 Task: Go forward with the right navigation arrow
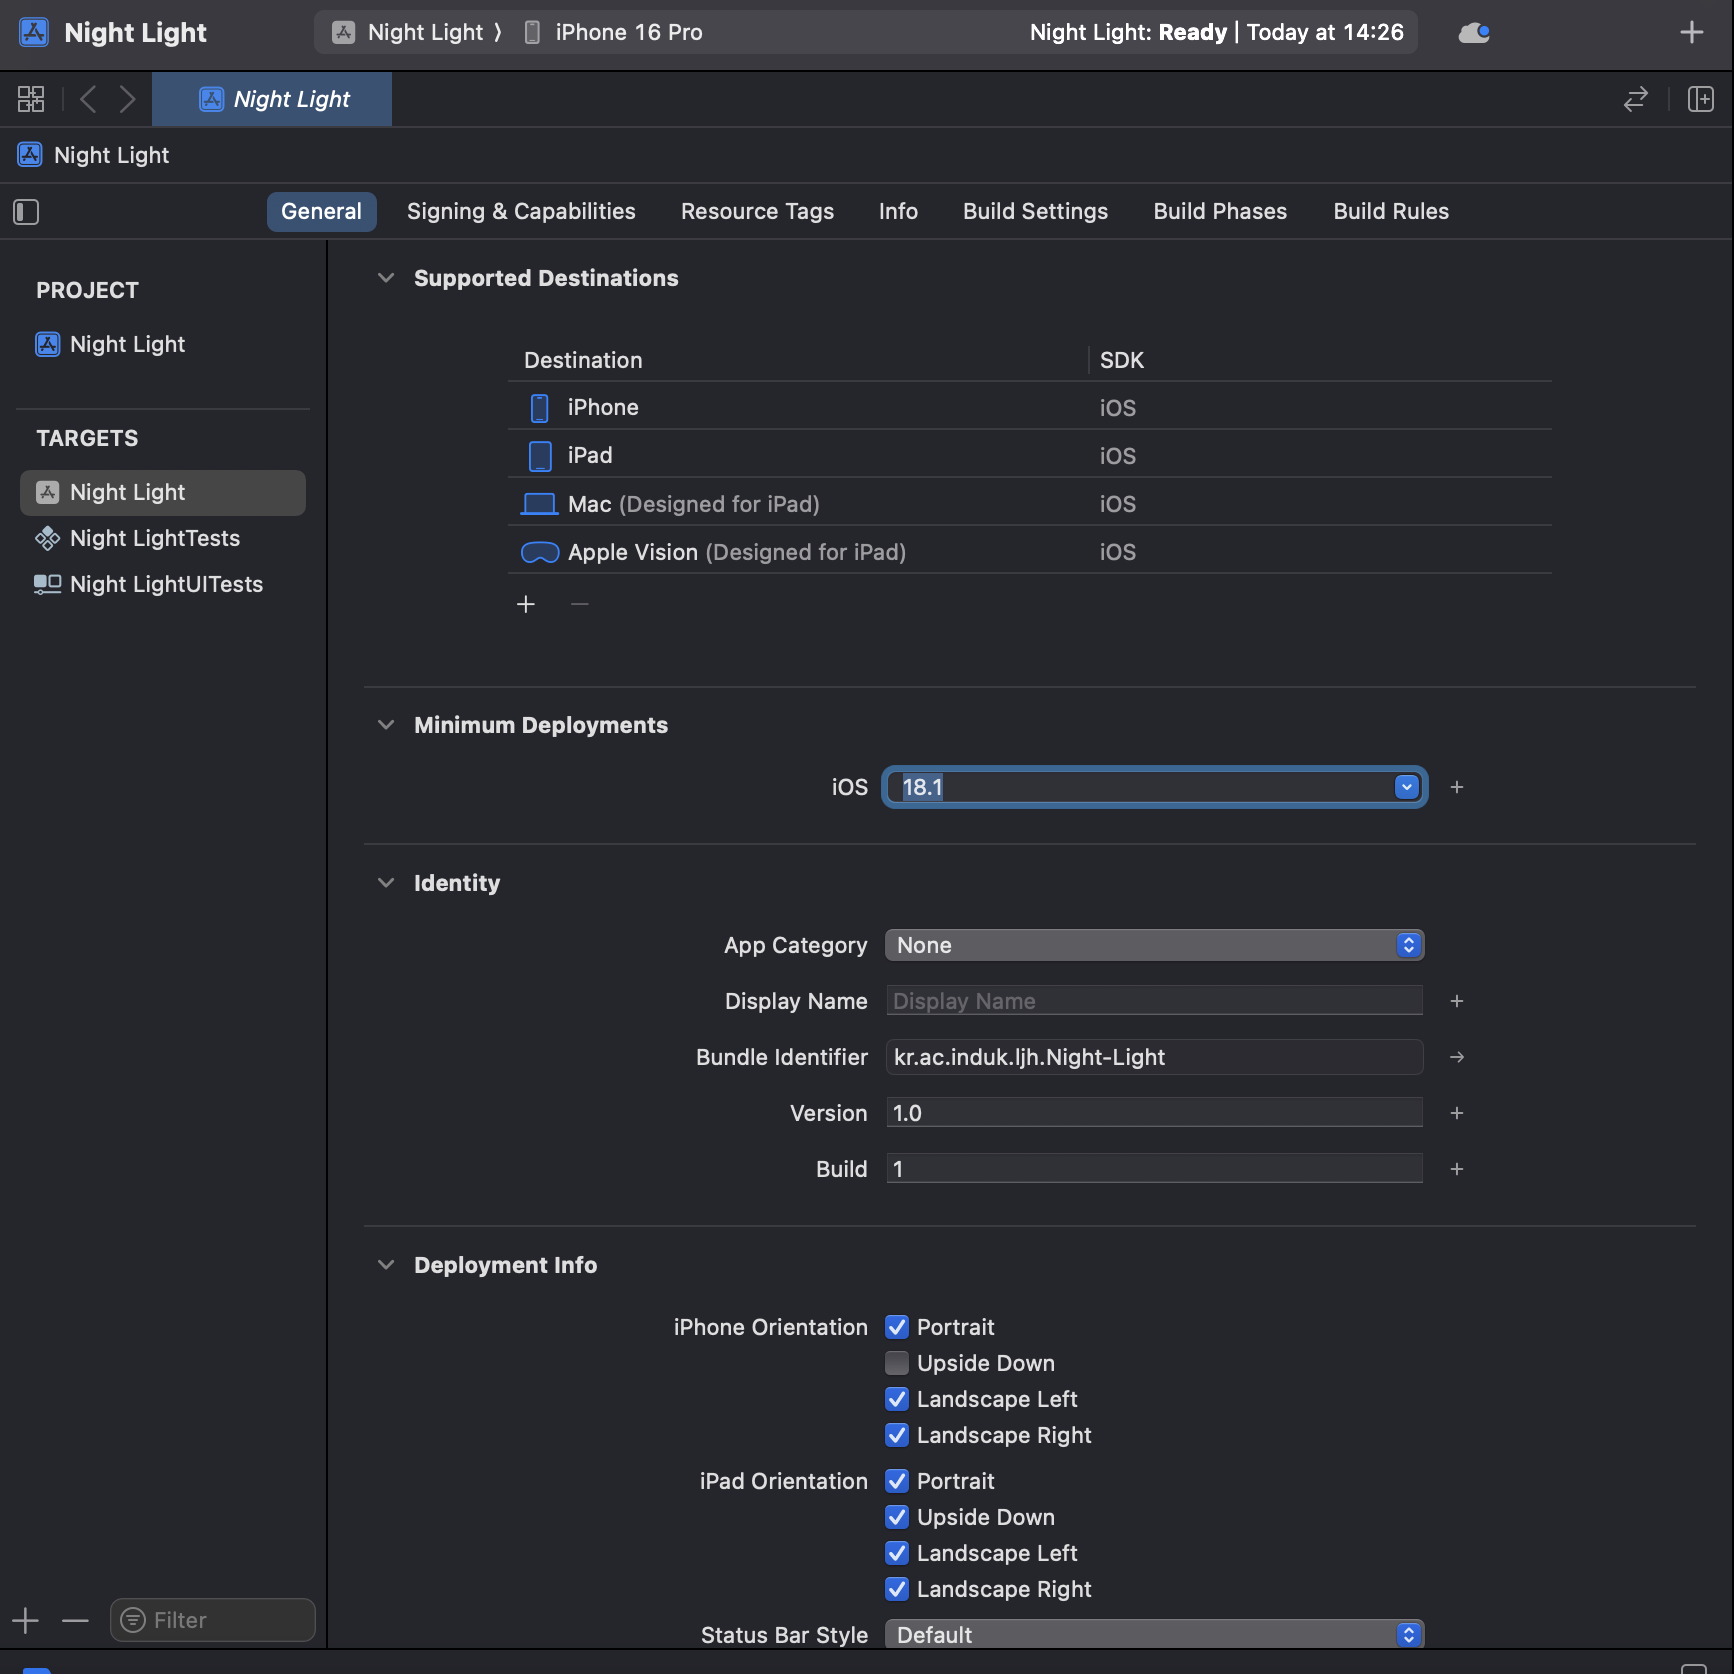[x=127, y=99]
